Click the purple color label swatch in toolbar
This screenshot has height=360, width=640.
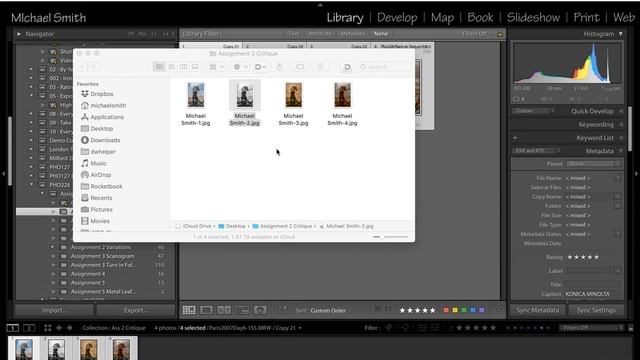482,310
